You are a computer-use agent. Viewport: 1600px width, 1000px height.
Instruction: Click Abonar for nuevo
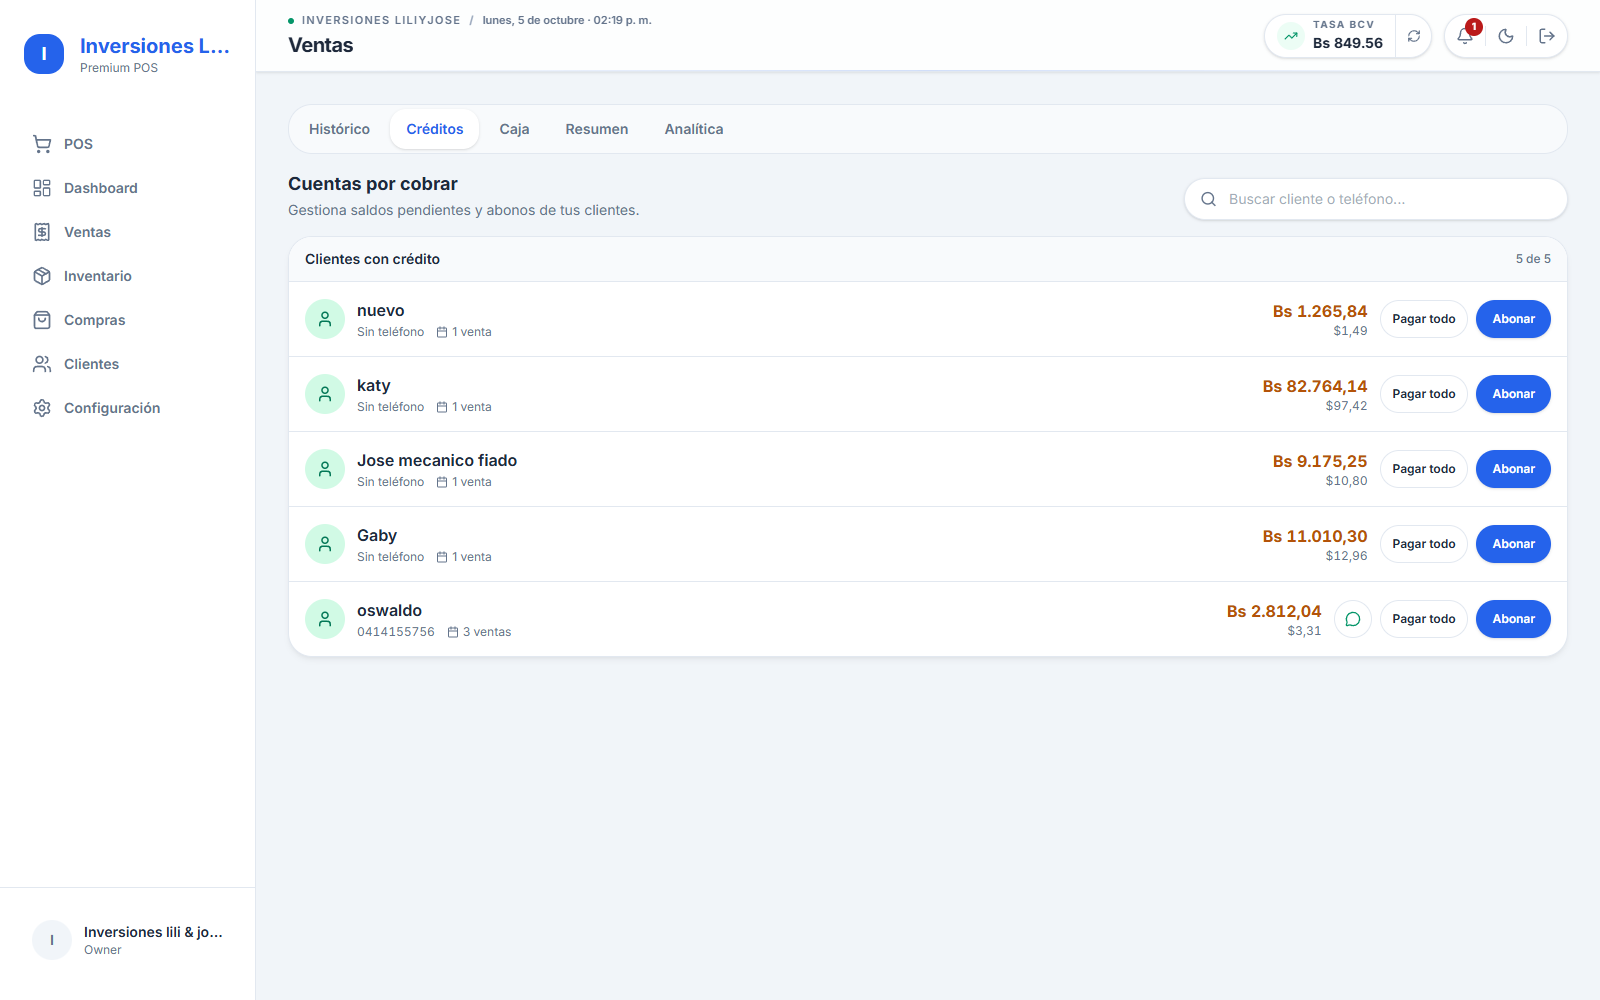click(1514, 319)
